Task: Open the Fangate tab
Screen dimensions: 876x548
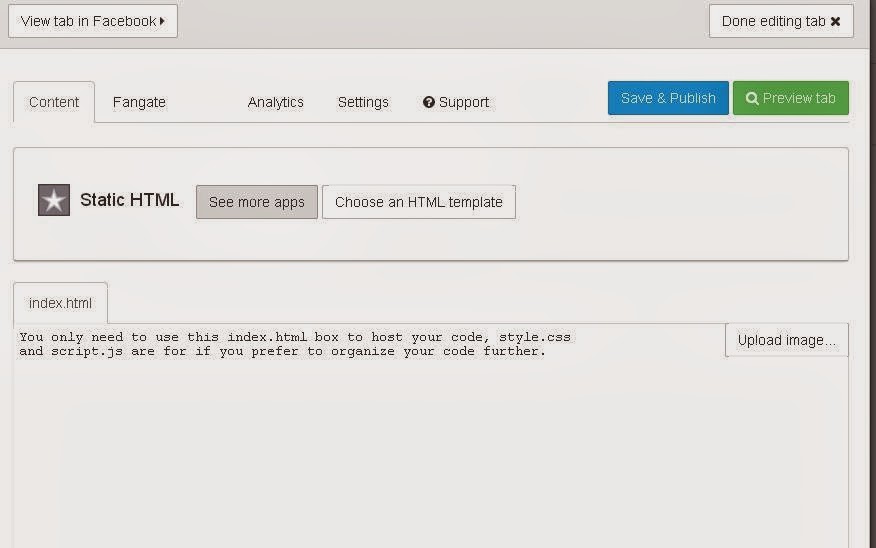Action: (x=139, y=102)
